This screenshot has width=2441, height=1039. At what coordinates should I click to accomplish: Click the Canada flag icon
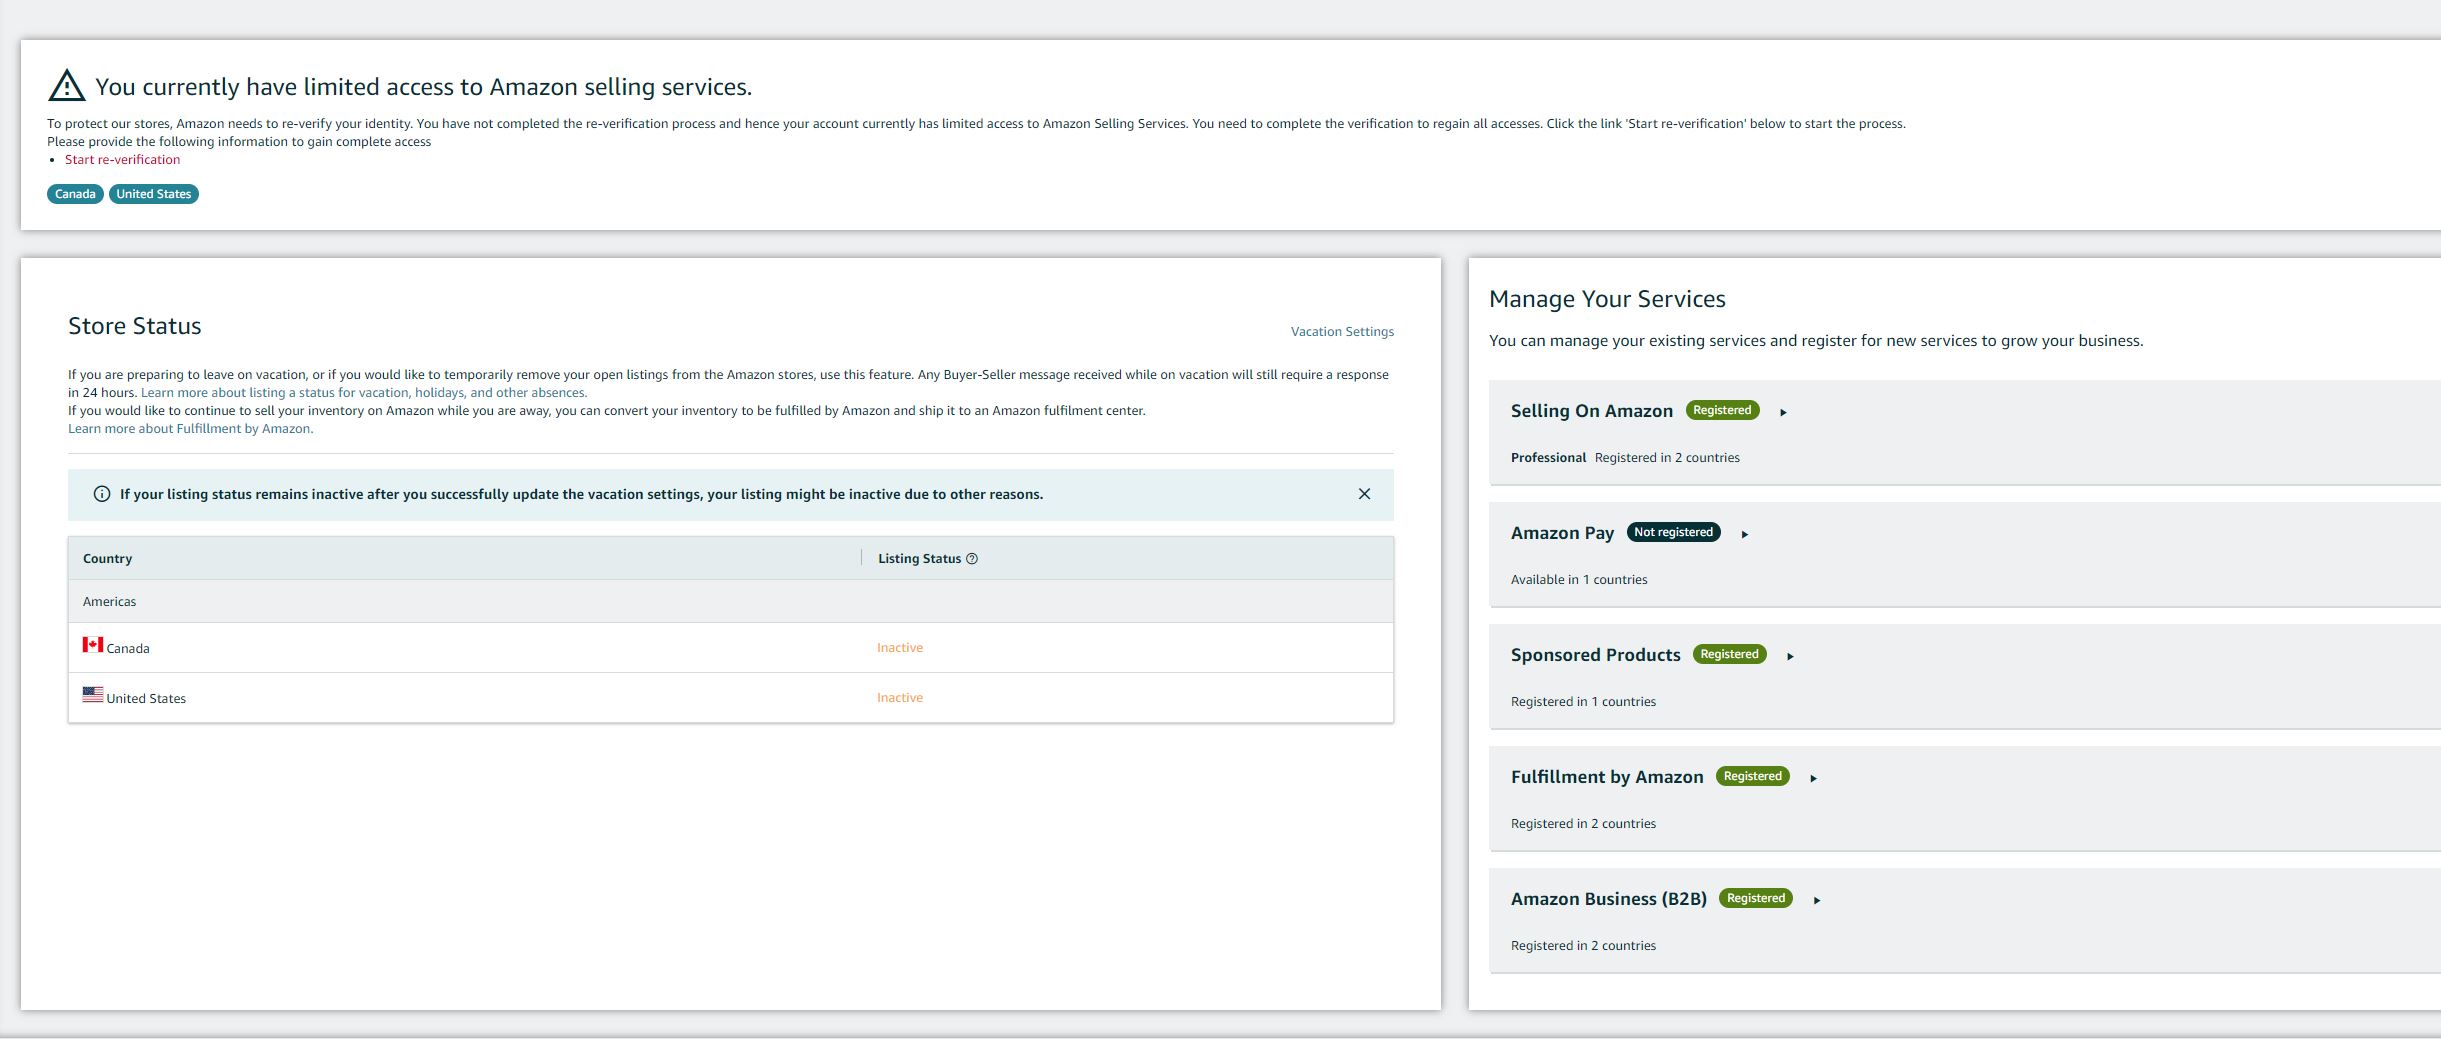tap(93, 645)
